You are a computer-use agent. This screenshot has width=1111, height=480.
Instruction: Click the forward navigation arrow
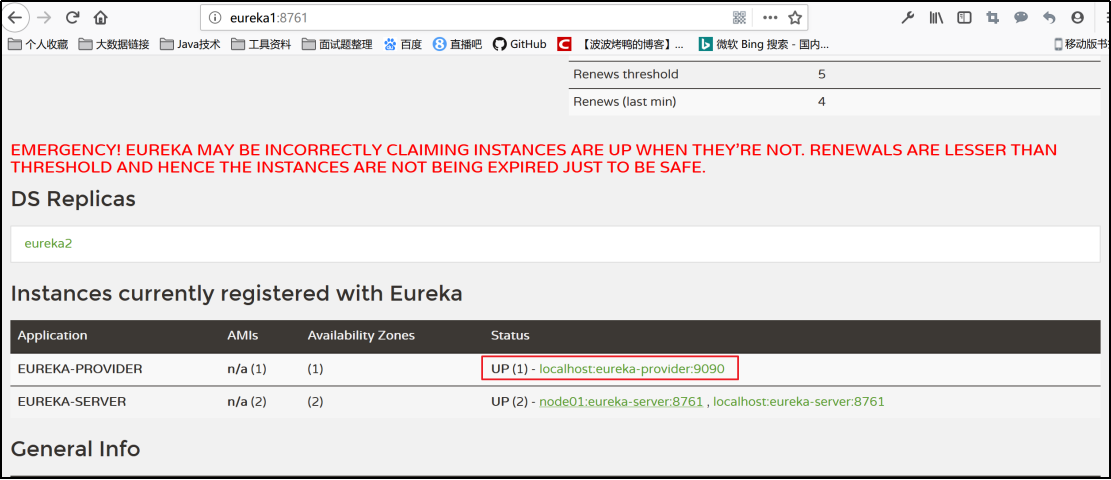[x=43, y=17]
